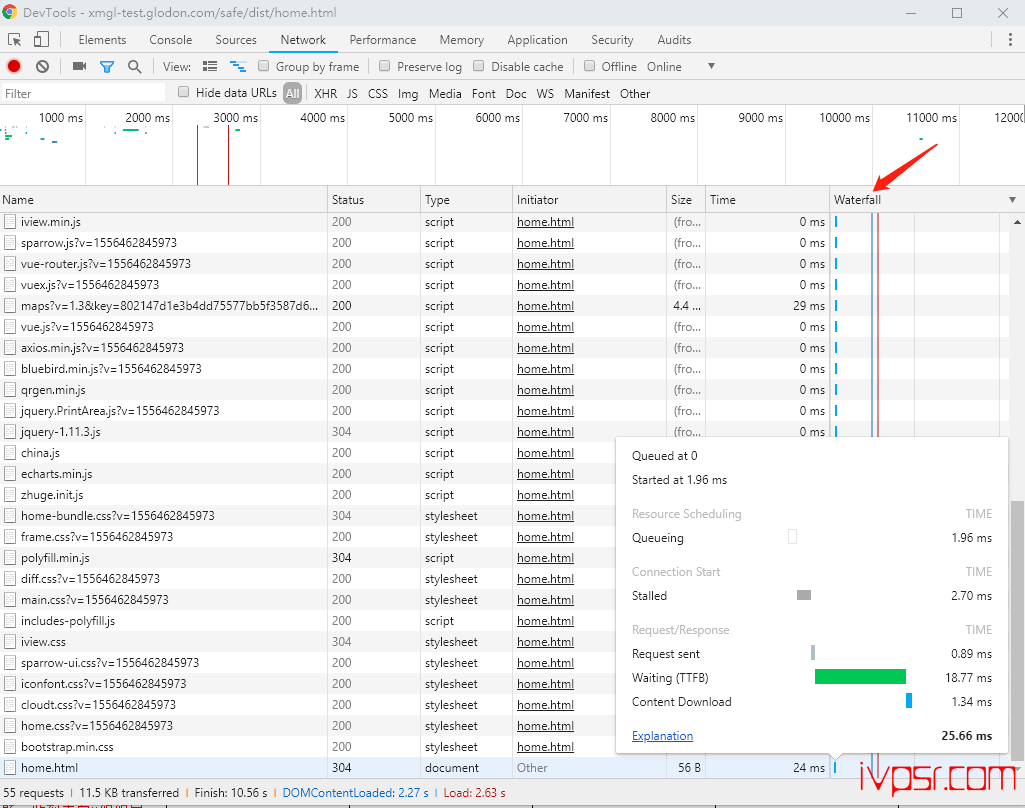
Task: Click the file icon beside bootstrap.min.css
Action: (x=10, y=747)
